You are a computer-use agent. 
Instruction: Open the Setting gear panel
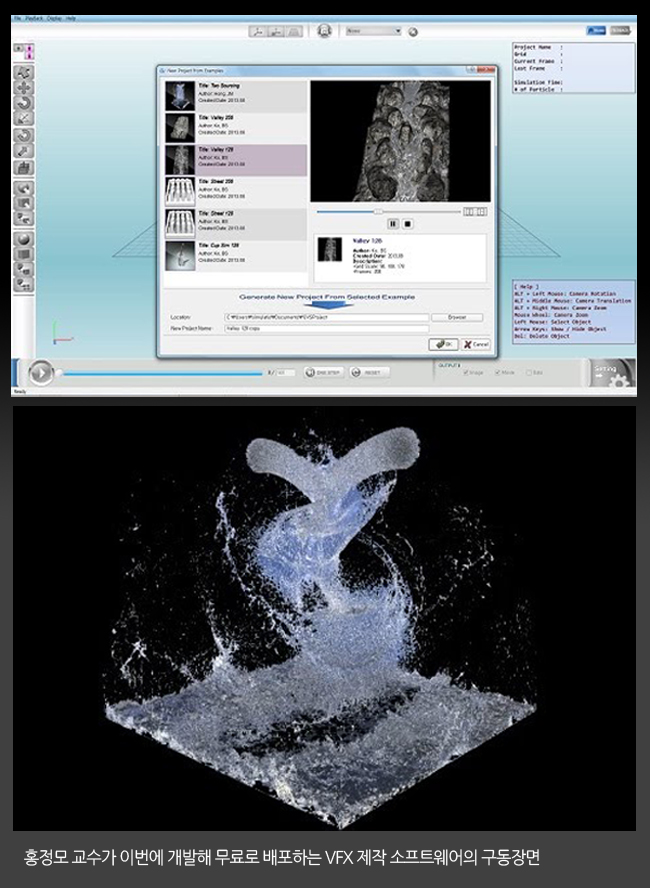611,373
